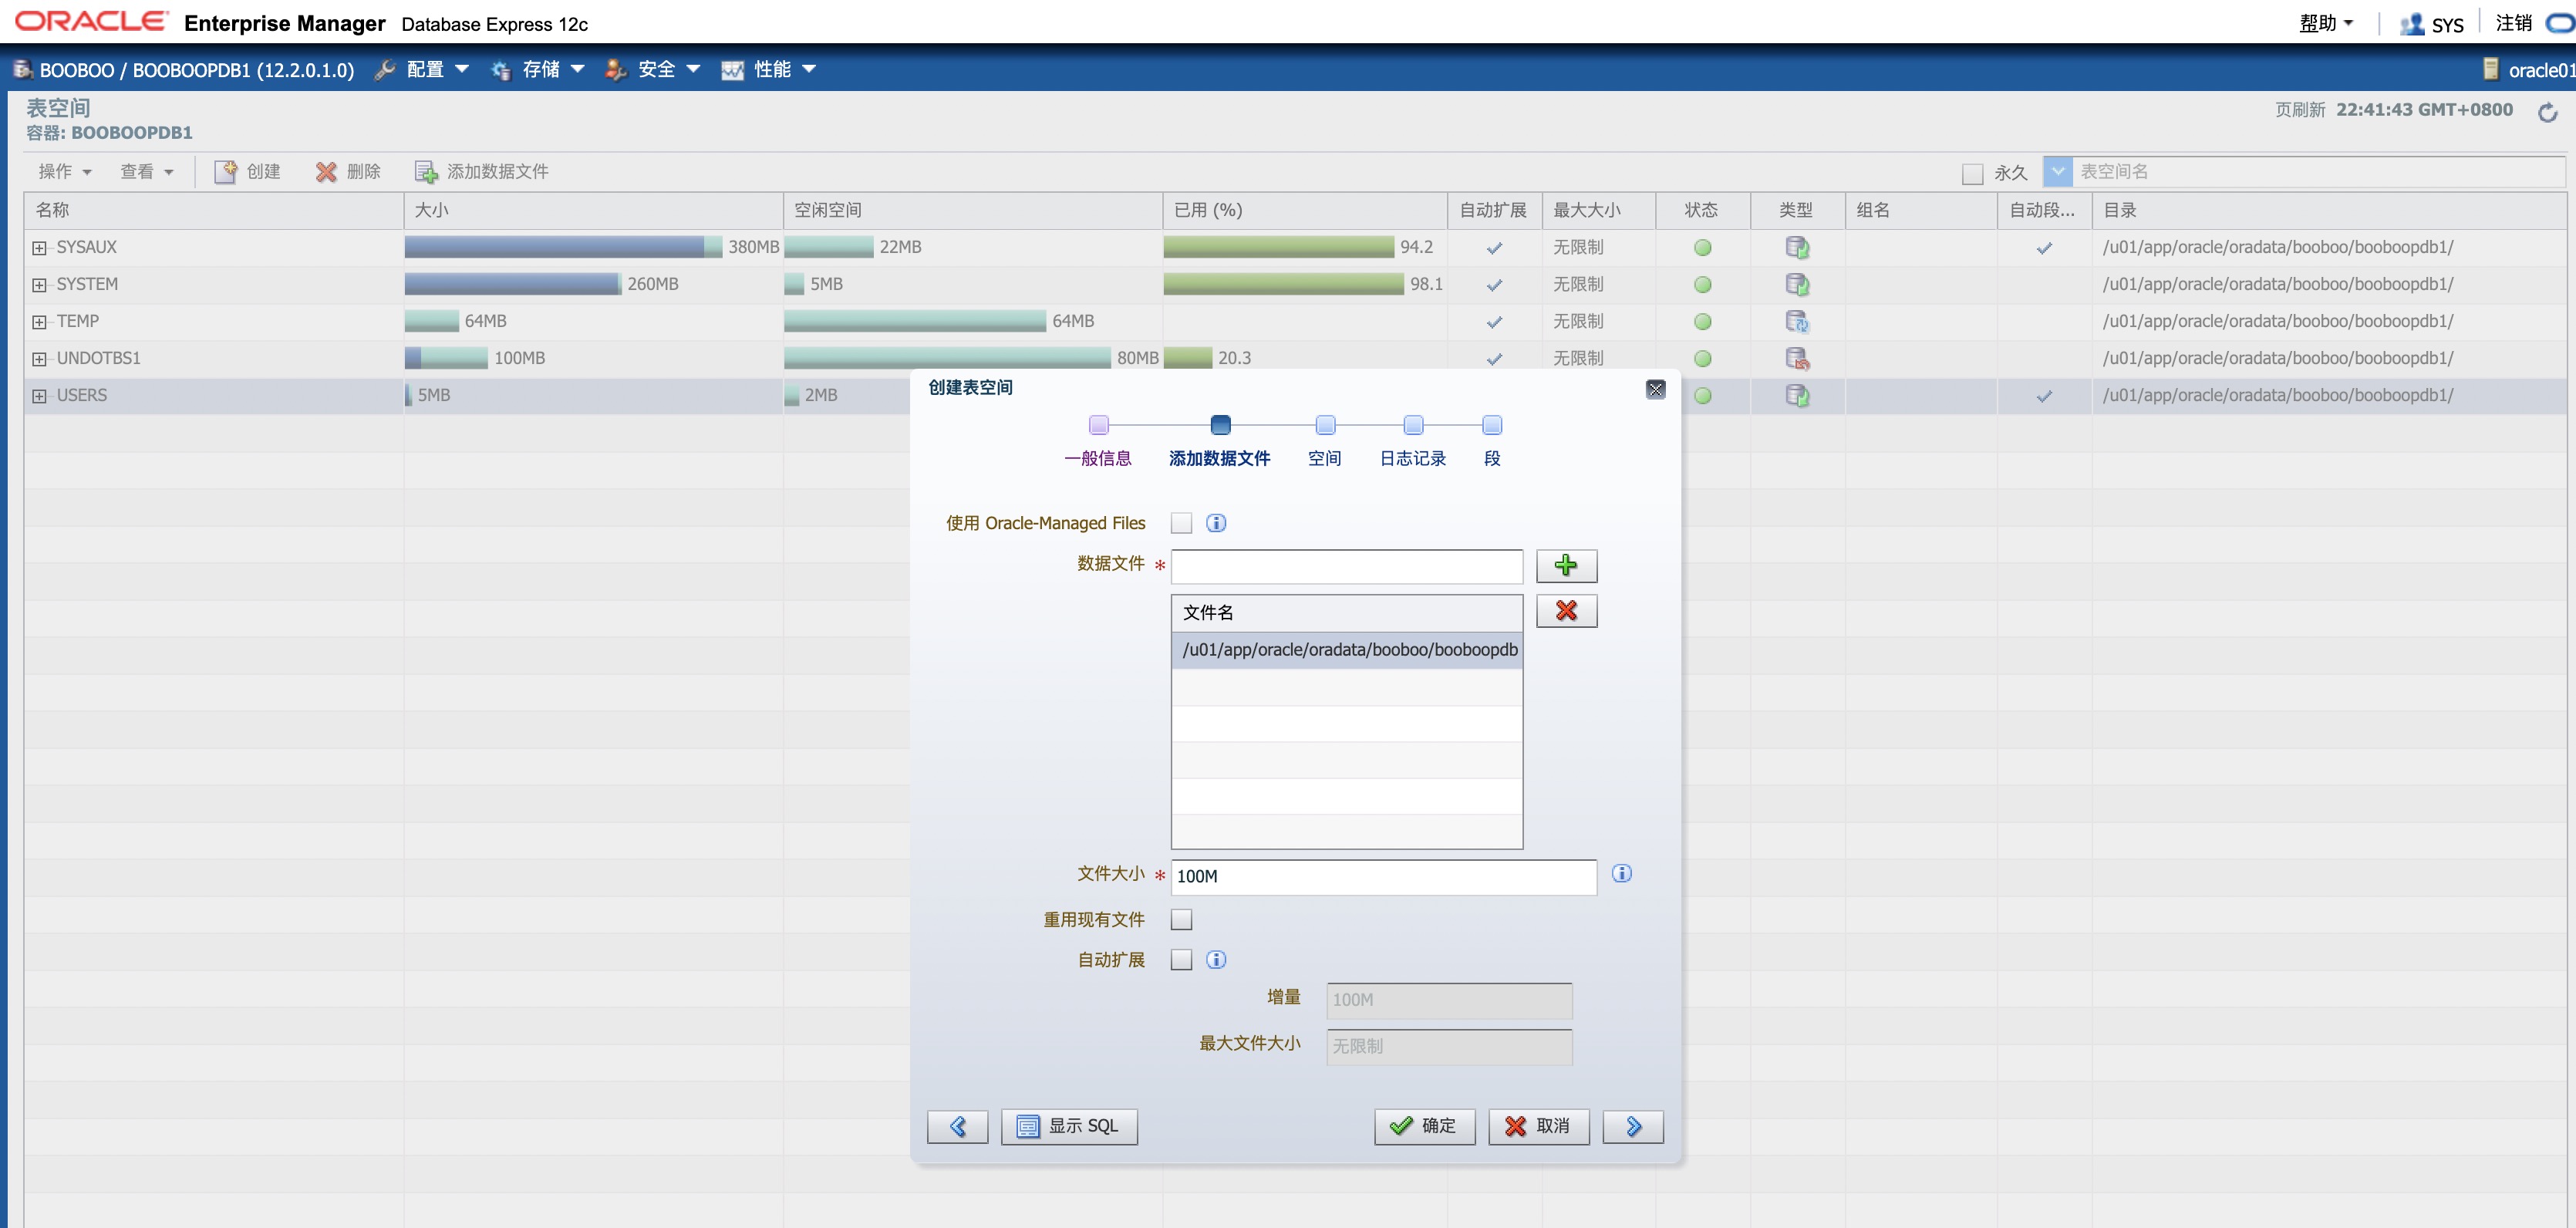Enable 使用 Oracle-Managed Files checkbox
Image resolution: width=2576 pixels, height=1228 pixels.
1181,523
